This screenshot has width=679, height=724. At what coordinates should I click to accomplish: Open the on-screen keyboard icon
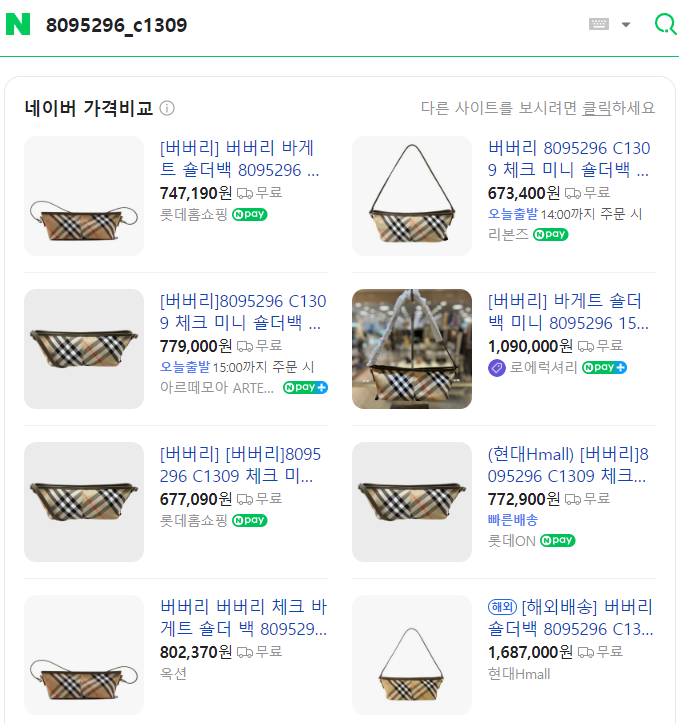(599, 24)
